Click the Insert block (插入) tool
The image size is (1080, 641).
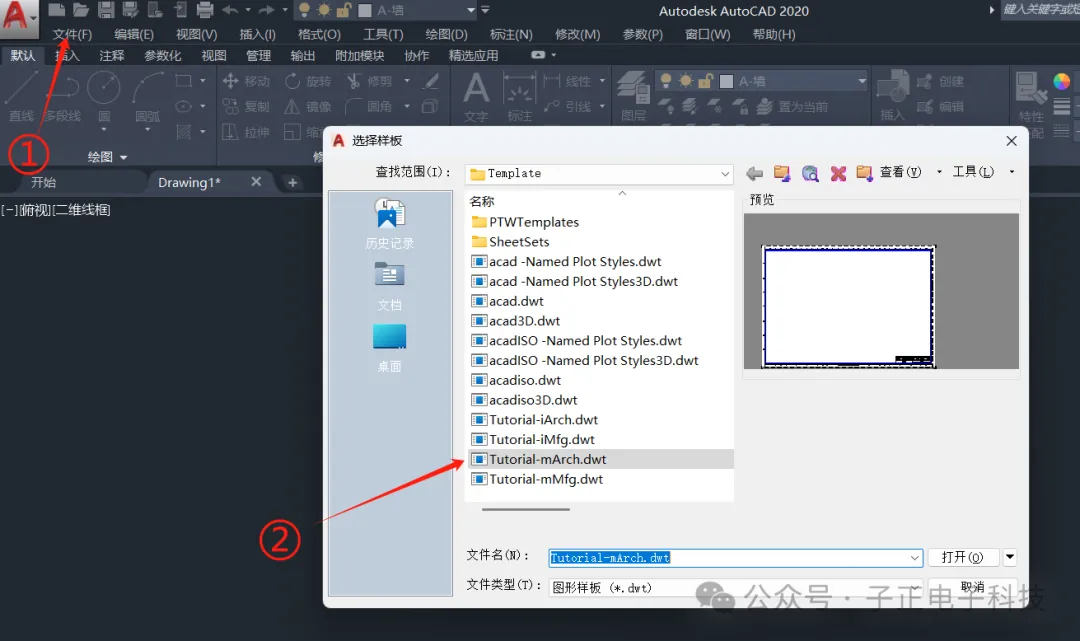pyautogui.click(x=893, y=96)
